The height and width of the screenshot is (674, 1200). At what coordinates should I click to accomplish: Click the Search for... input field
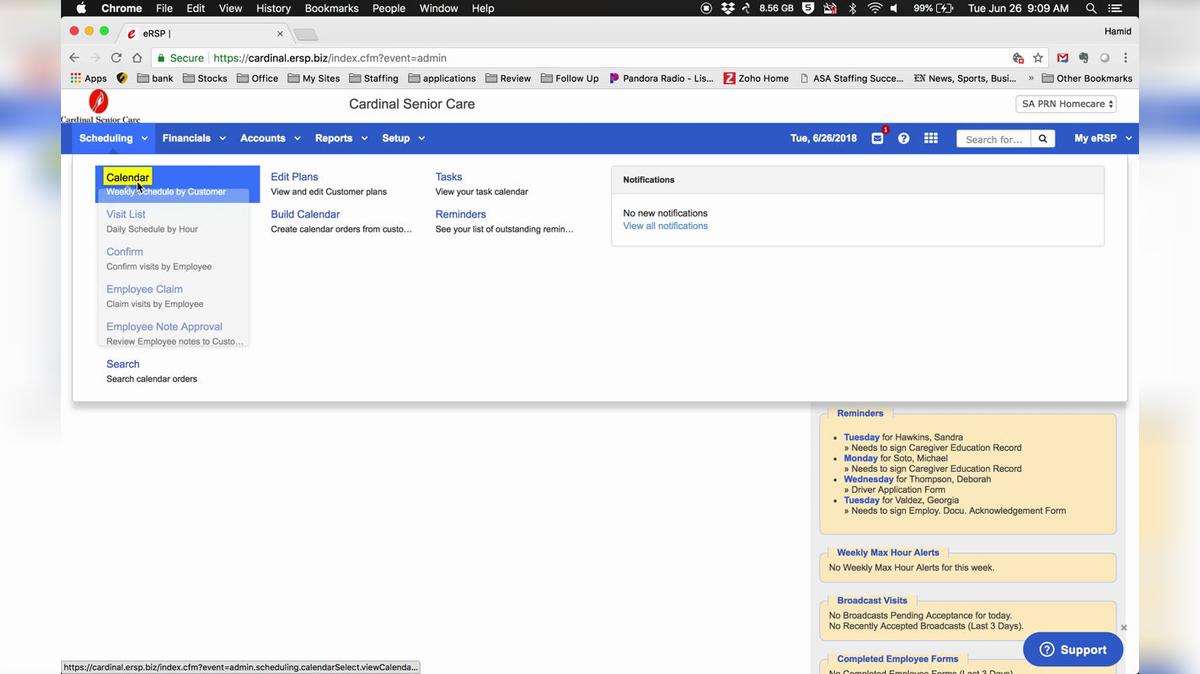tap(993, 139)
